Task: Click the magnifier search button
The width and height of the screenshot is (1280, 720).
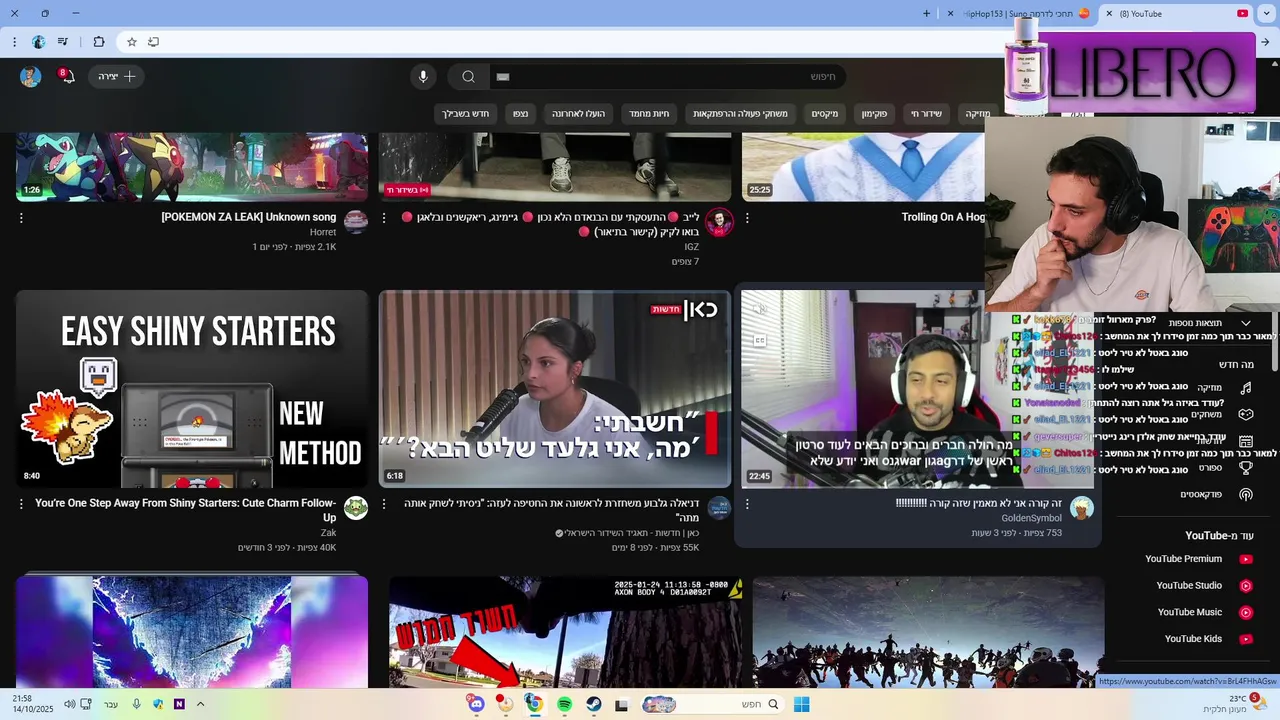Action: point(468,77)
